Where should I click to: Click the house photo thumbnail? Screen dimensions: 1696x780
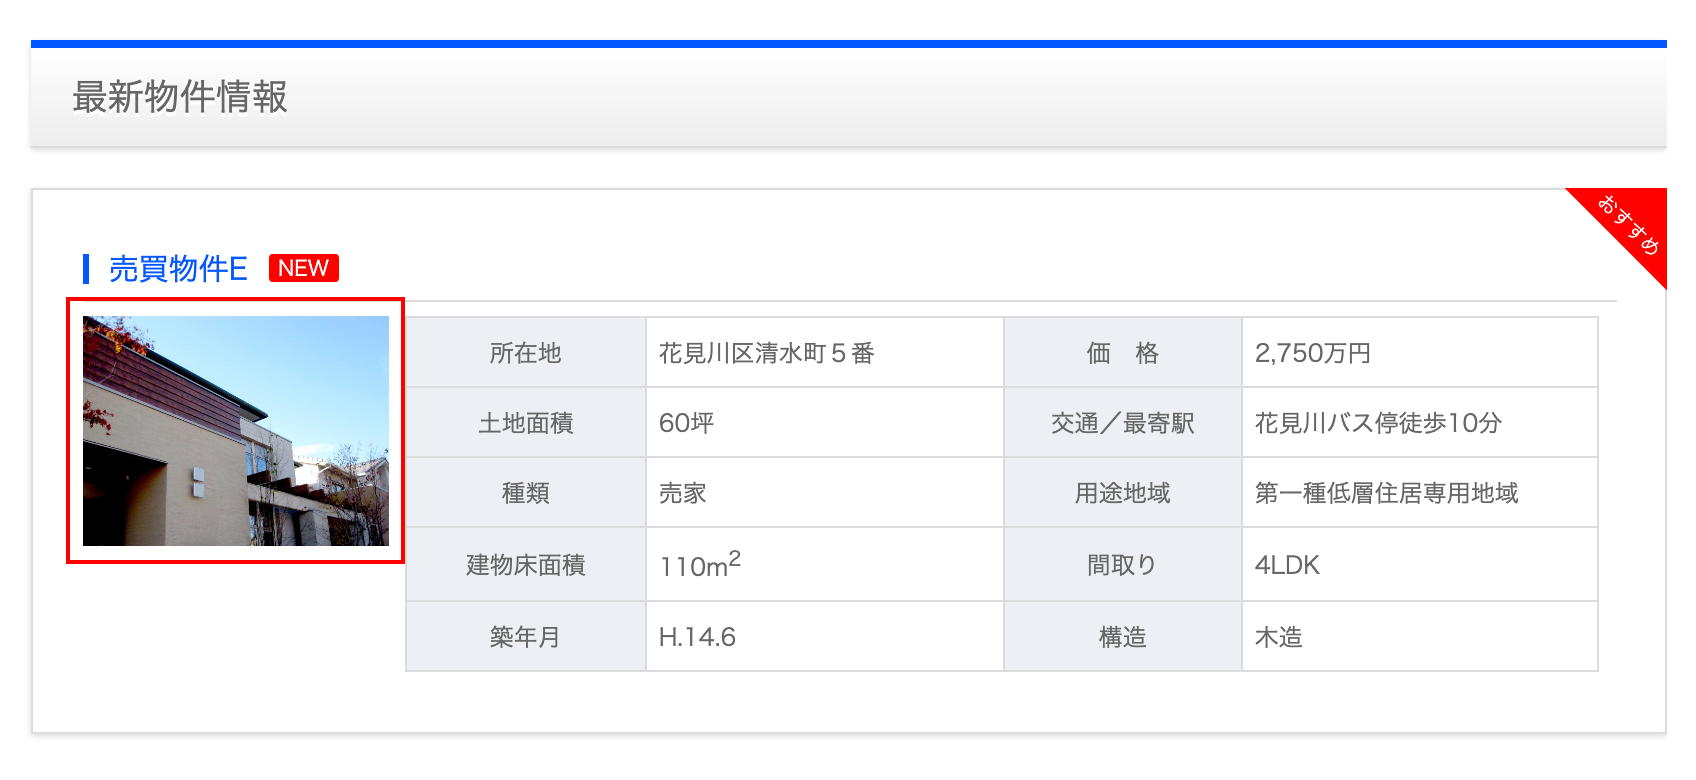tap(236, 431)
